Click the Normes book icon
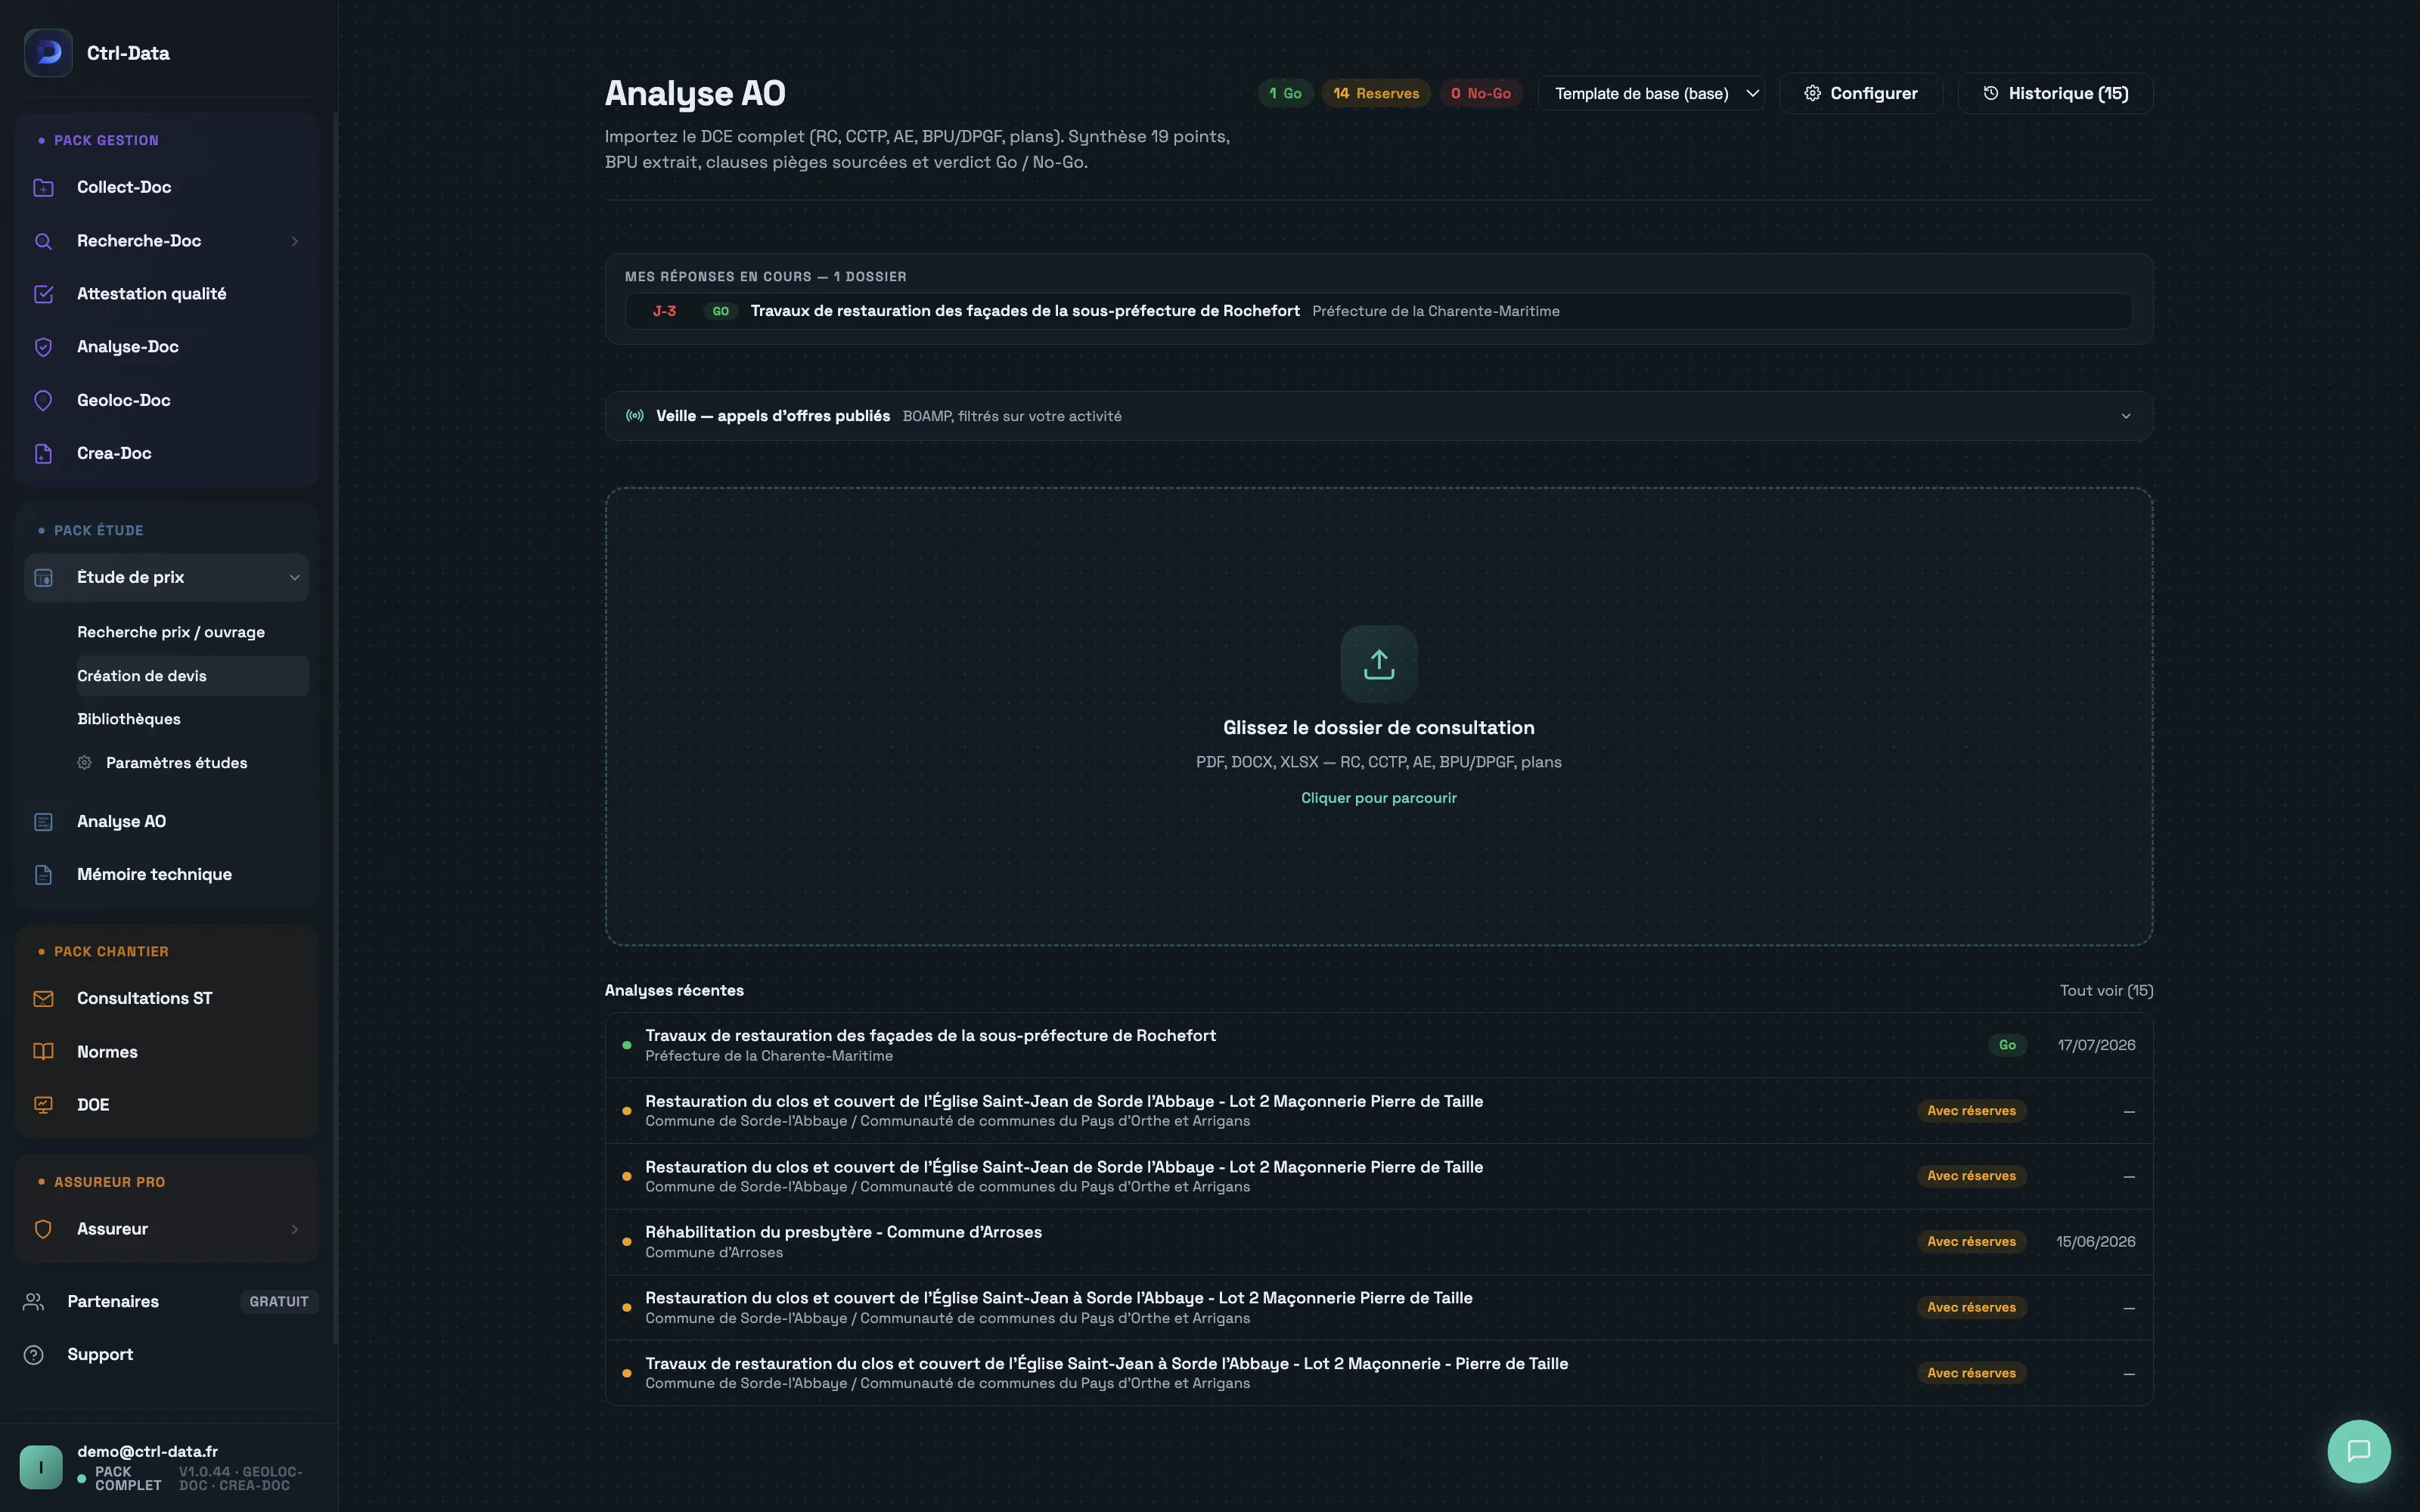The height and width of the screenshot is (1512, 2420). (43, 1052)
